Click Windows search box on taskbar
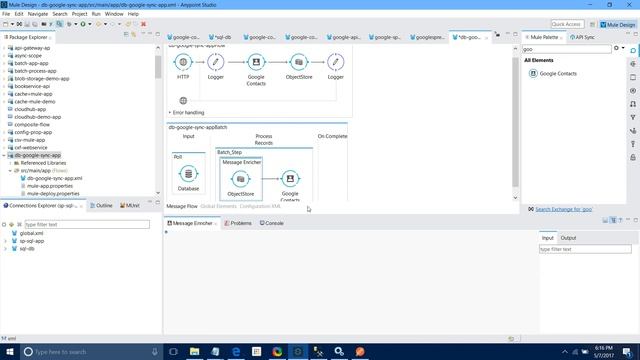Viewport: 640px width, 360px height. pyautogui.click(x=91, y=351)
